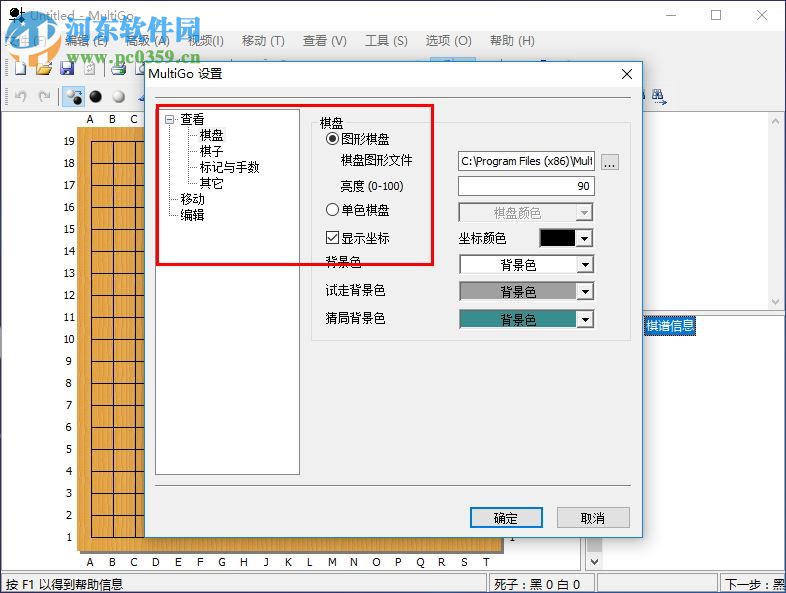Viewport: 786px width, 593px height.
Task: Select the white stone placement tool
Action: (119, 96)
